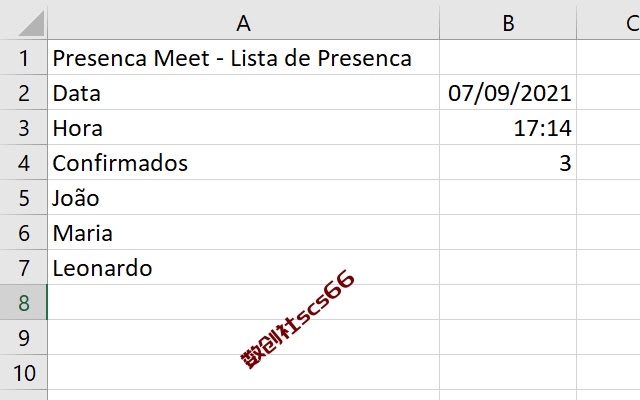Select column B header
Screen dimensions: 640x400
[x=508, y=22]
